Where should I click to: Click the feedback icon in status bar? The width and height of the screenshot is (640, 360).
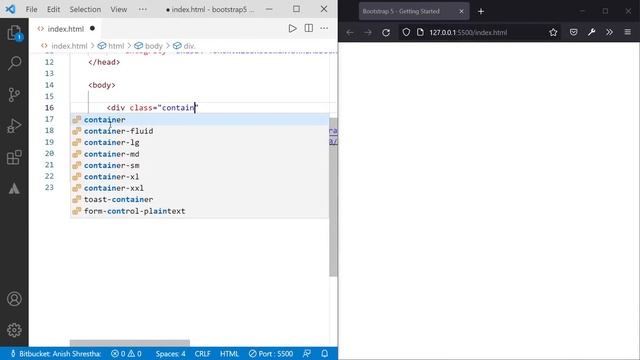307,353
